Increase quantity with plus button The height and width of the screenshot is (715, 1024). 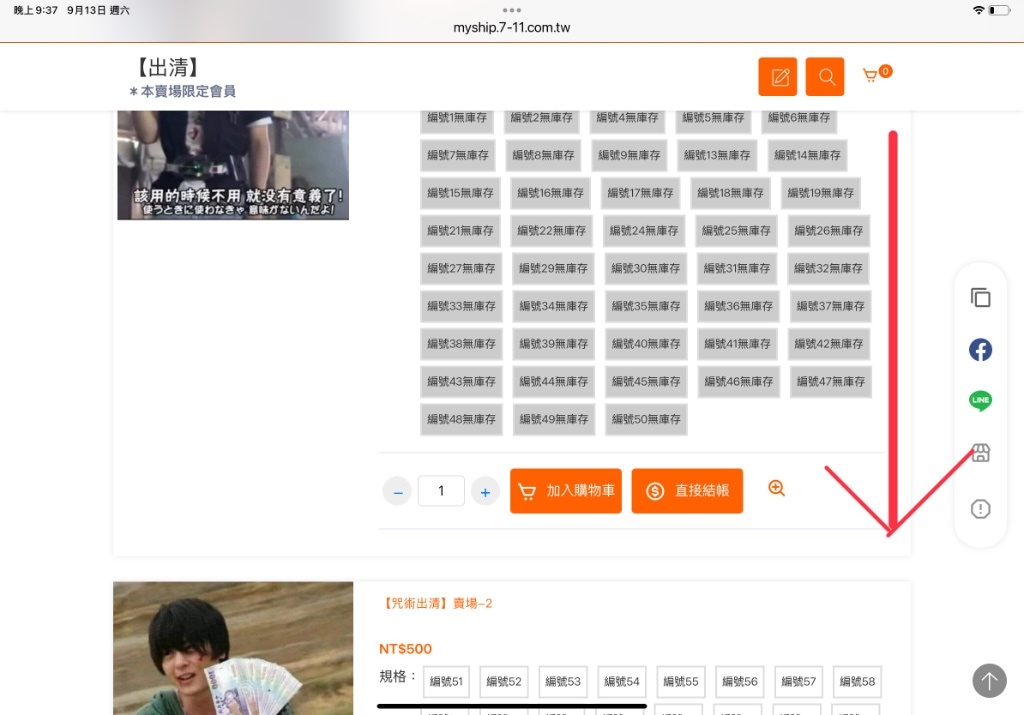coord(485,492)
